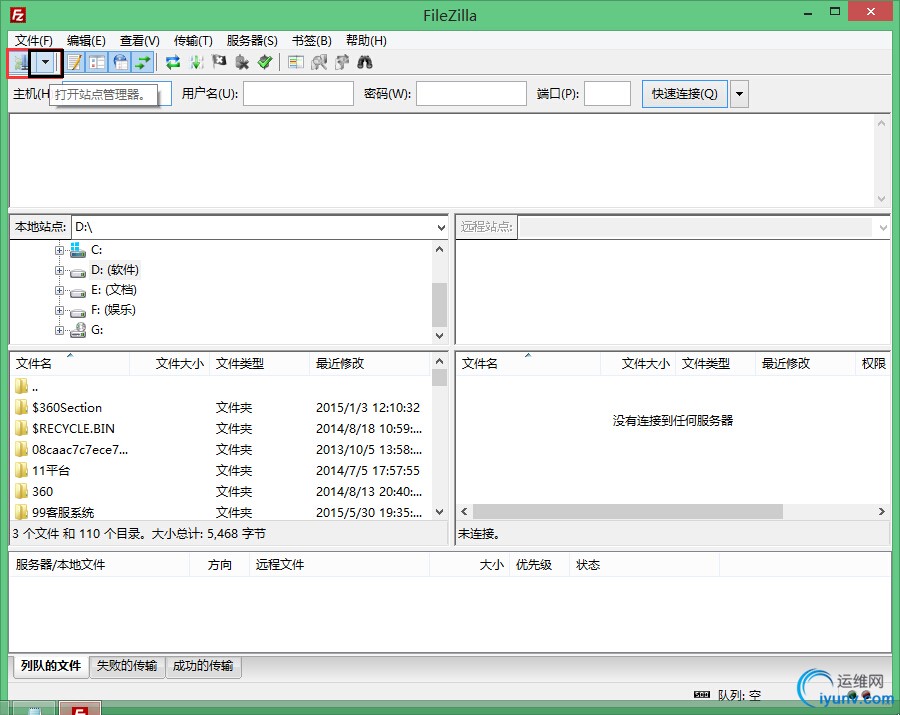
Task: Expand the E: (文档) tree node
Action: pos(59,290)
